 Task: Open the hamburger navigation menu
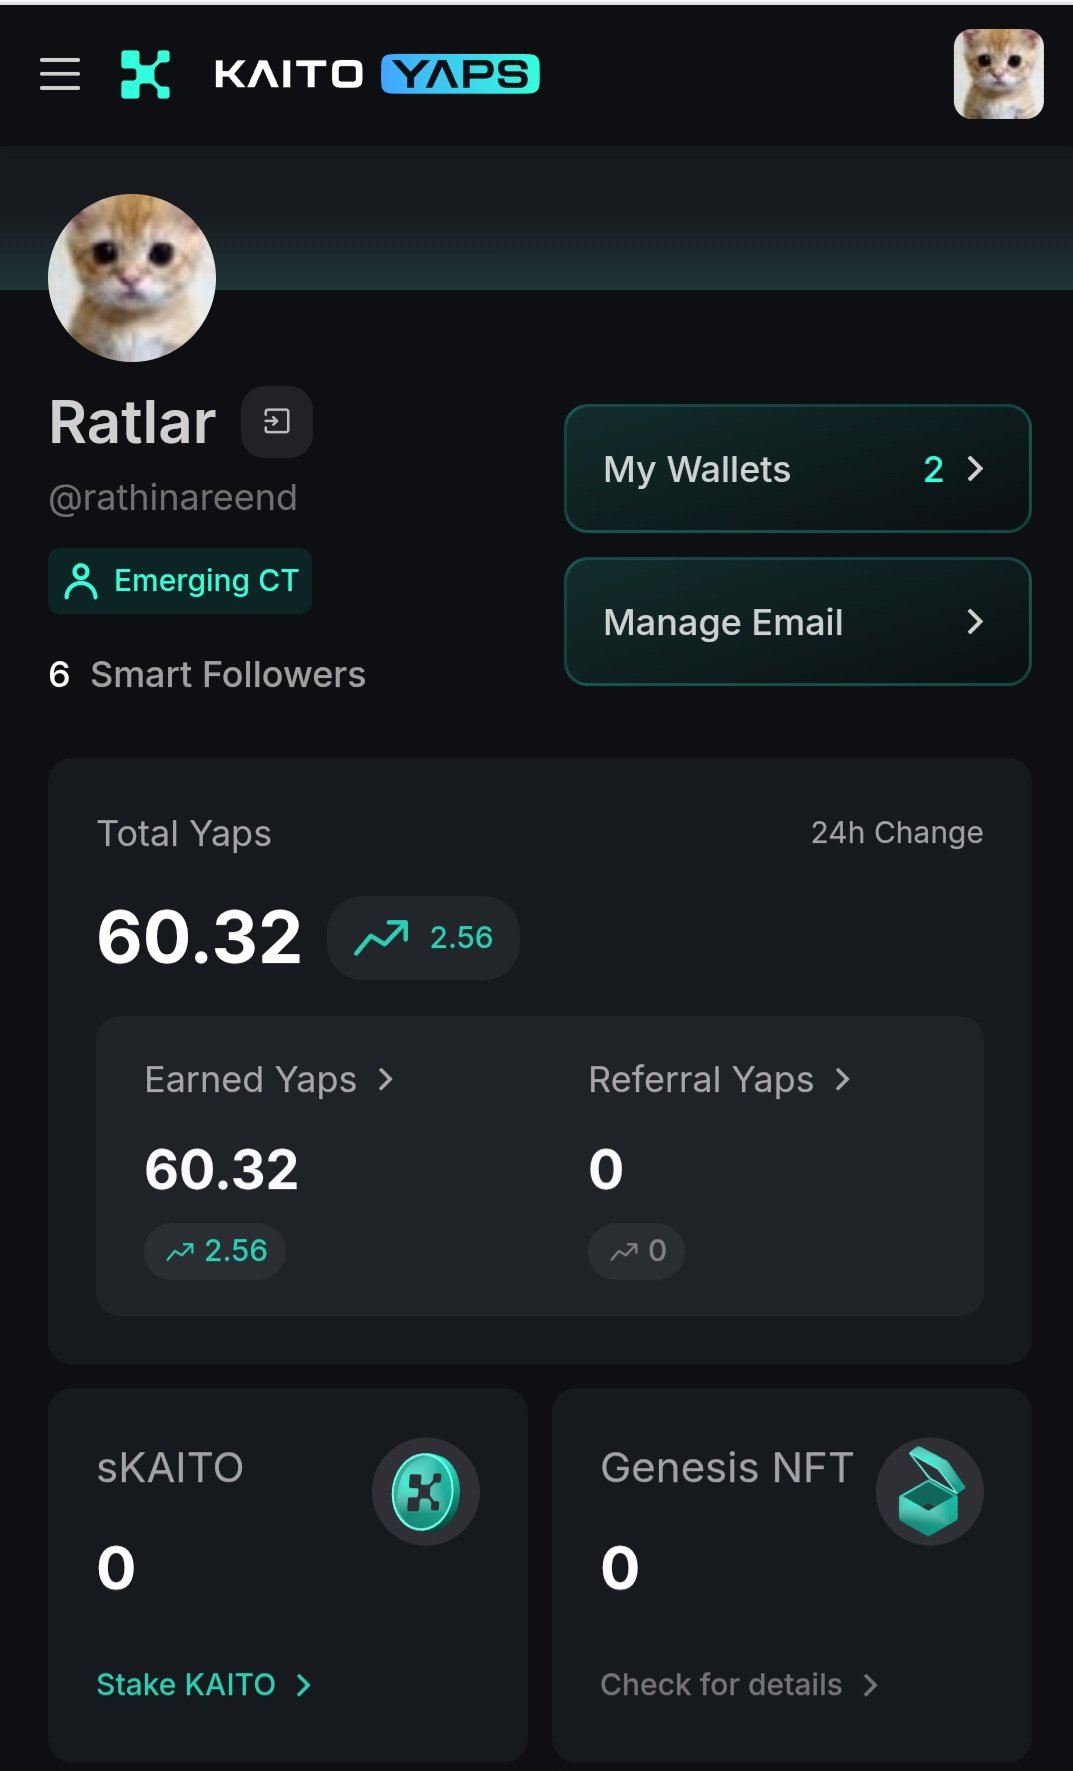pyautogui.click(x=60, y=74)
